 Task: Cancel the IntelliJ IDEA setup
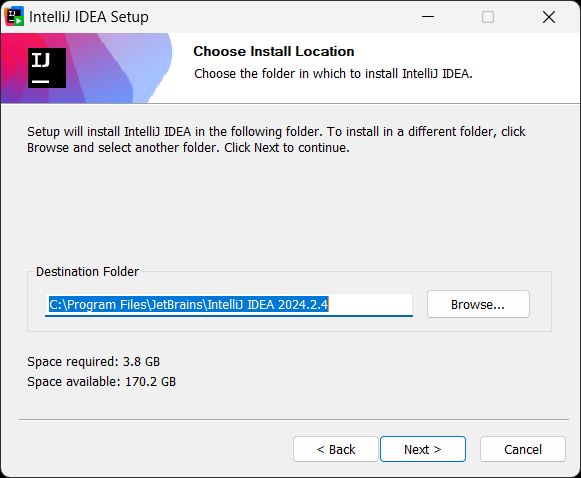coord(523,449)
